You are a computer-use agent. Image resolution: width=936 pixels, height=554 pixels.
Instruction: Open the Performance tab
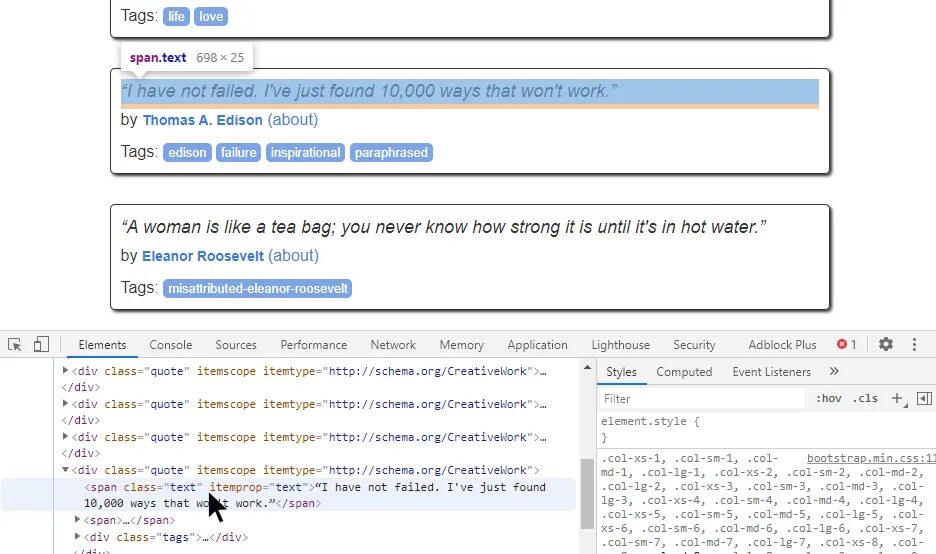coord(313,345)
